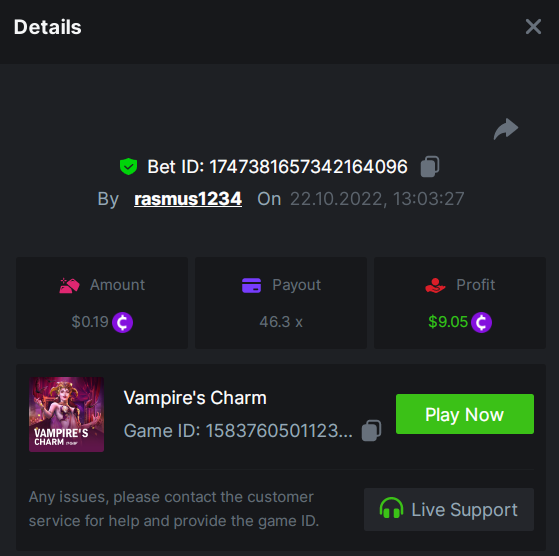Click the 46.3 x payout value
The height and width of the screenshot is (556, 559).
coord(281,322)
